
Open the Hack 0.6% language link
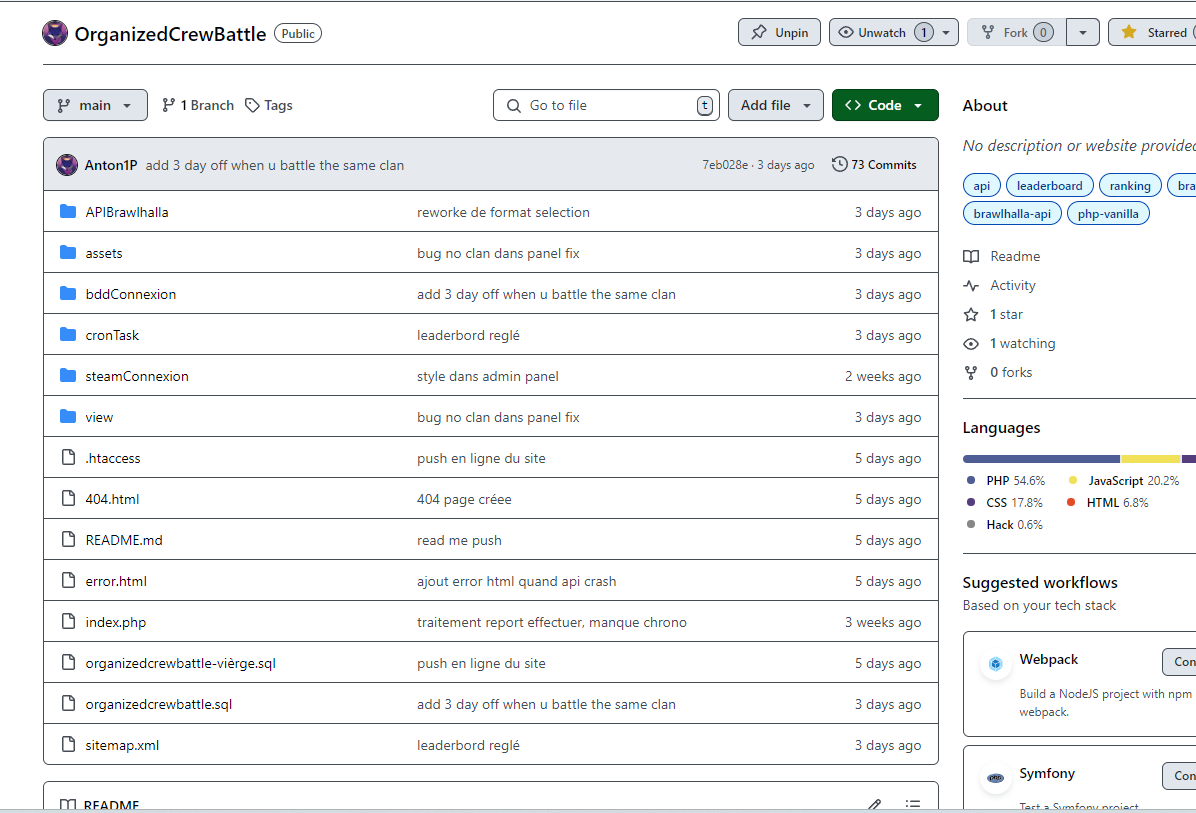(1005, 525)
